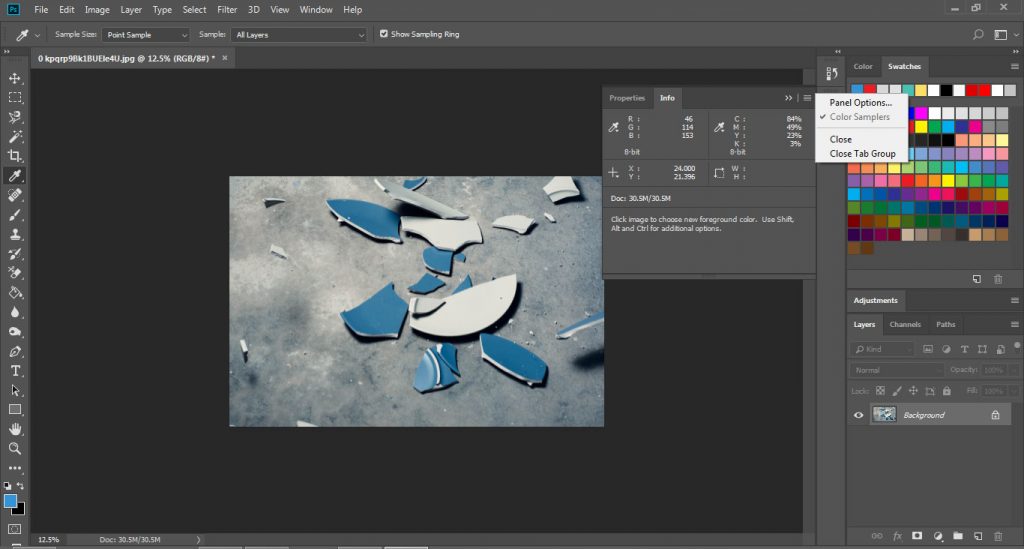Choose Panel Options from the flyout menu
1024x549 pixels.
pyautogui.click(x=860, y=103)
